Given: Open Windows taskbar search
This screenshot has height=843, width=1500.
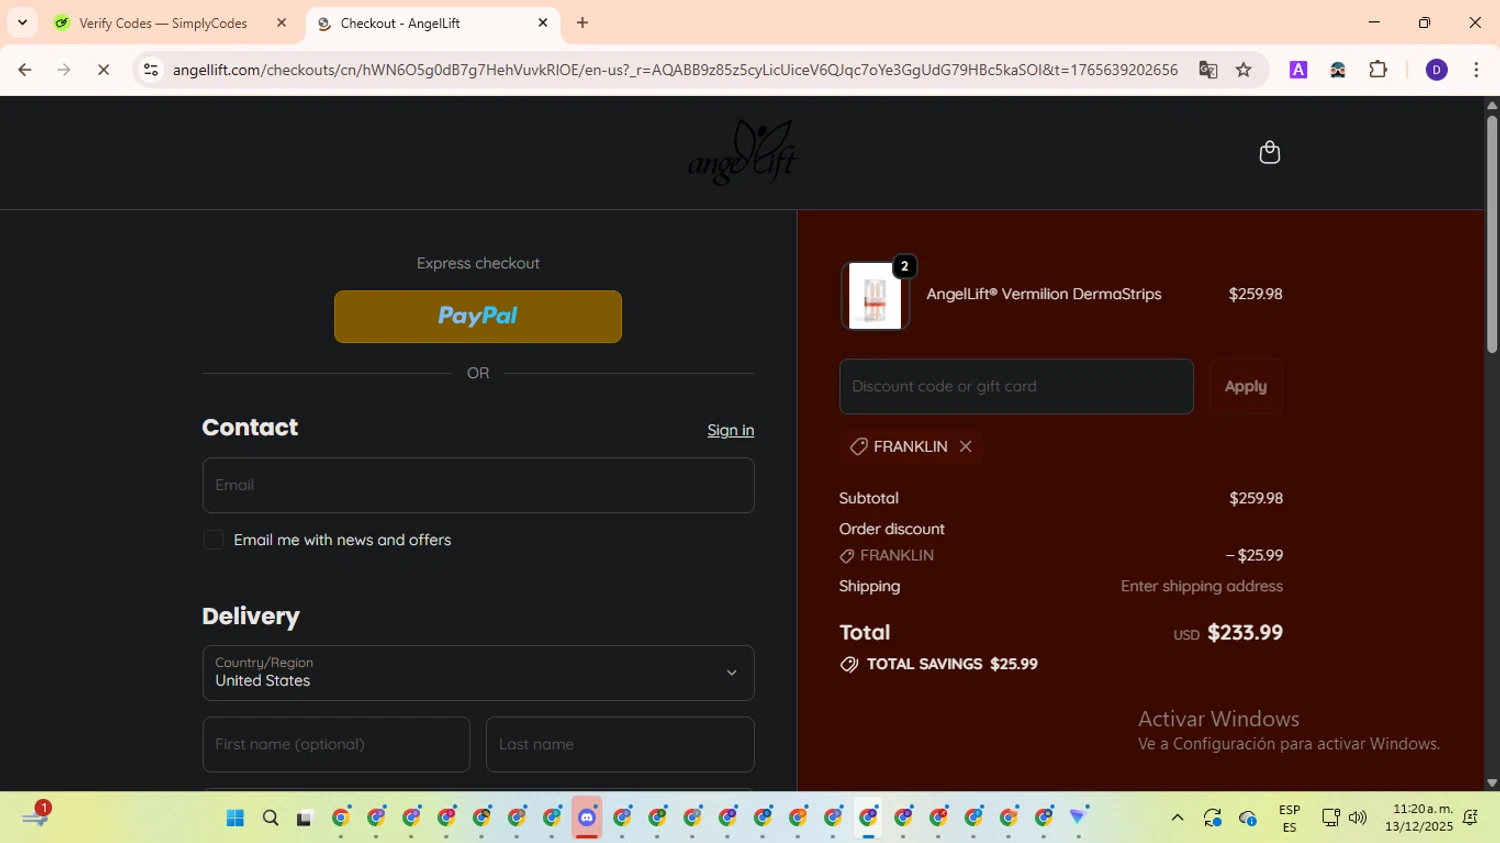Looking at the screenshot, I should point(270,818).
